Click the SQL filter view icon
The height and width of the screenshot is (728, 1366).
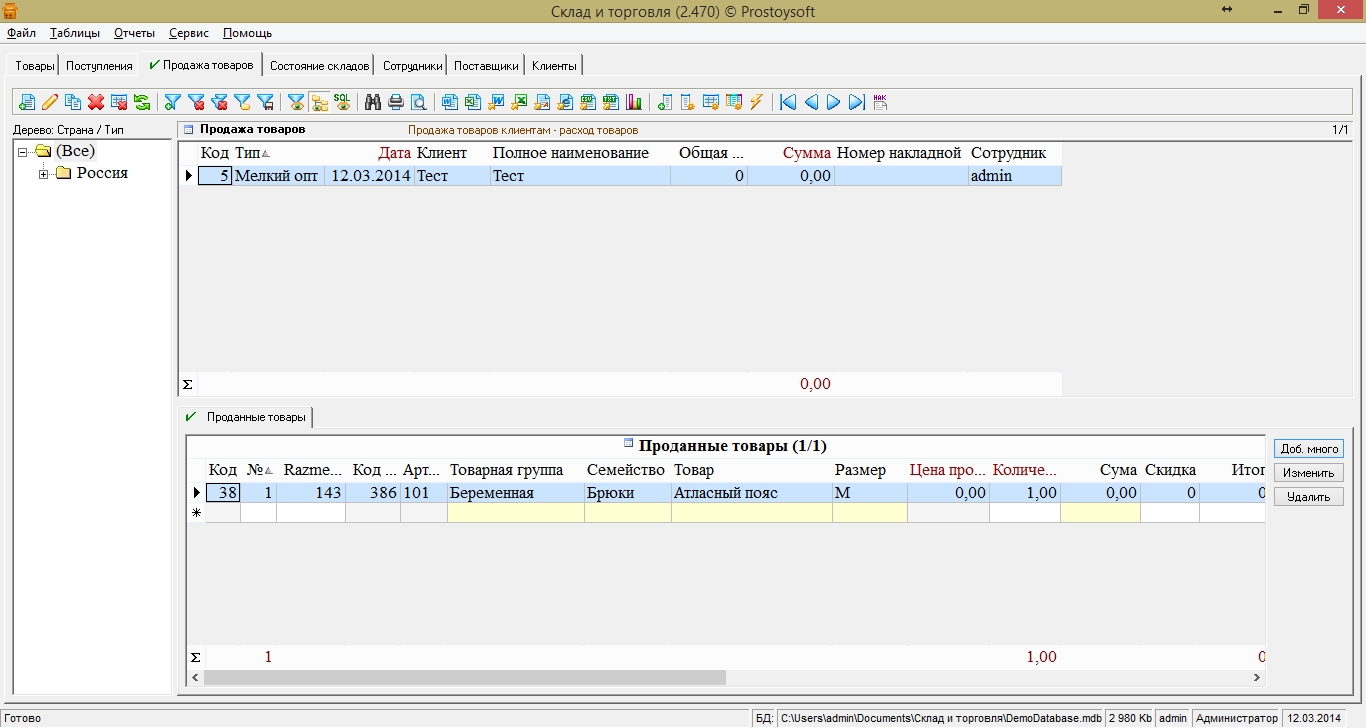pos(342,102)
